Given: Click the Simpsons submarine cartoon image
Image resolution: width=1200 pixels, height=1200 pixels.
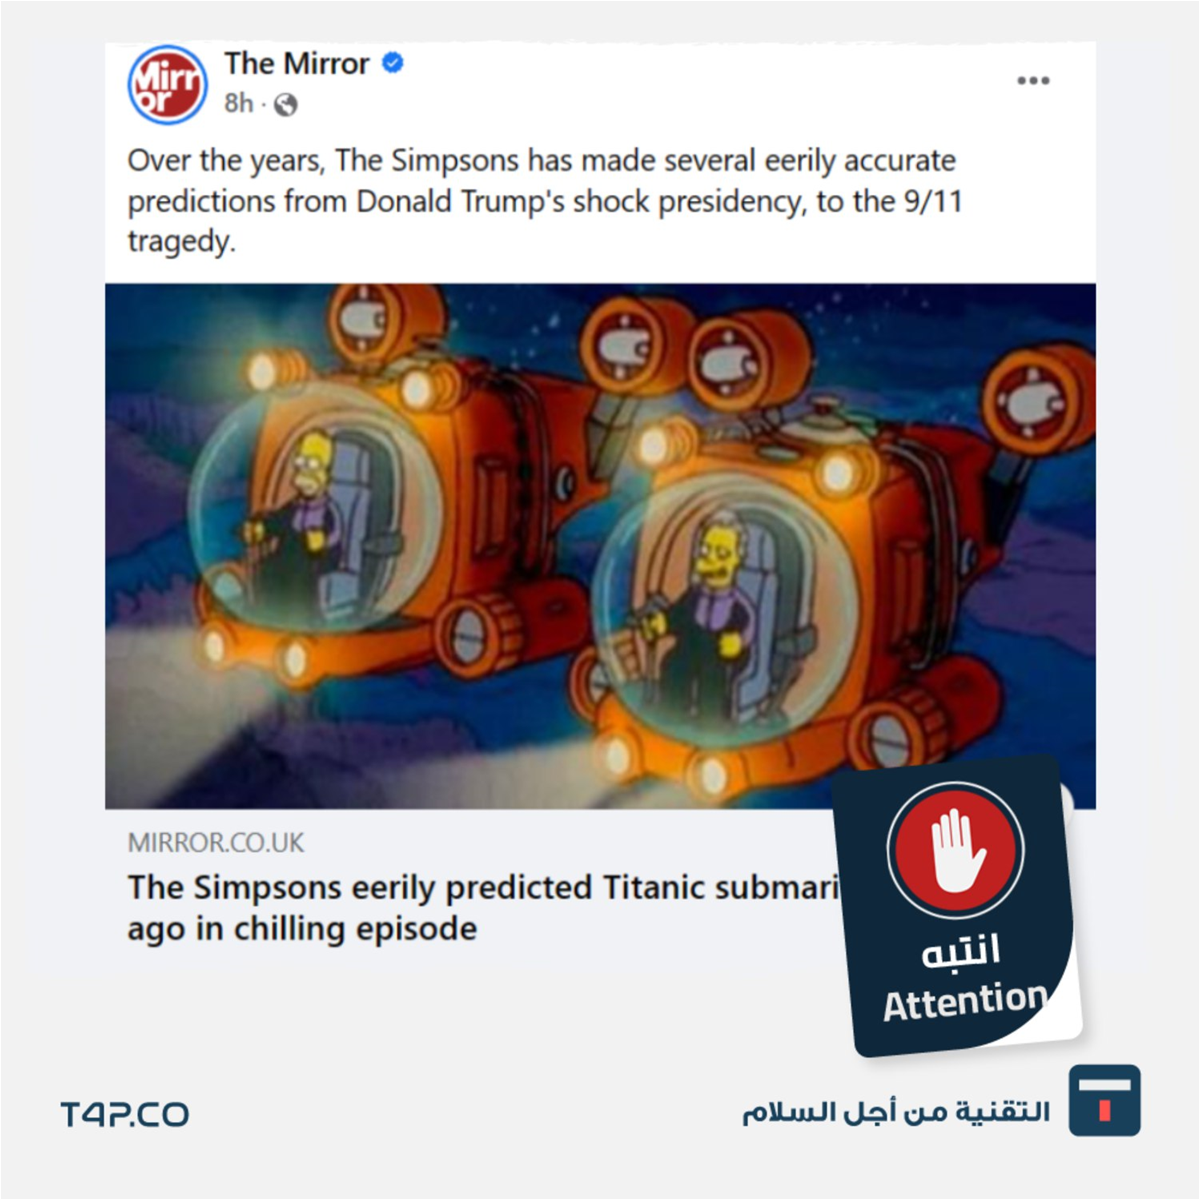Looking at the screenshot, I should (x=600, y=546).
